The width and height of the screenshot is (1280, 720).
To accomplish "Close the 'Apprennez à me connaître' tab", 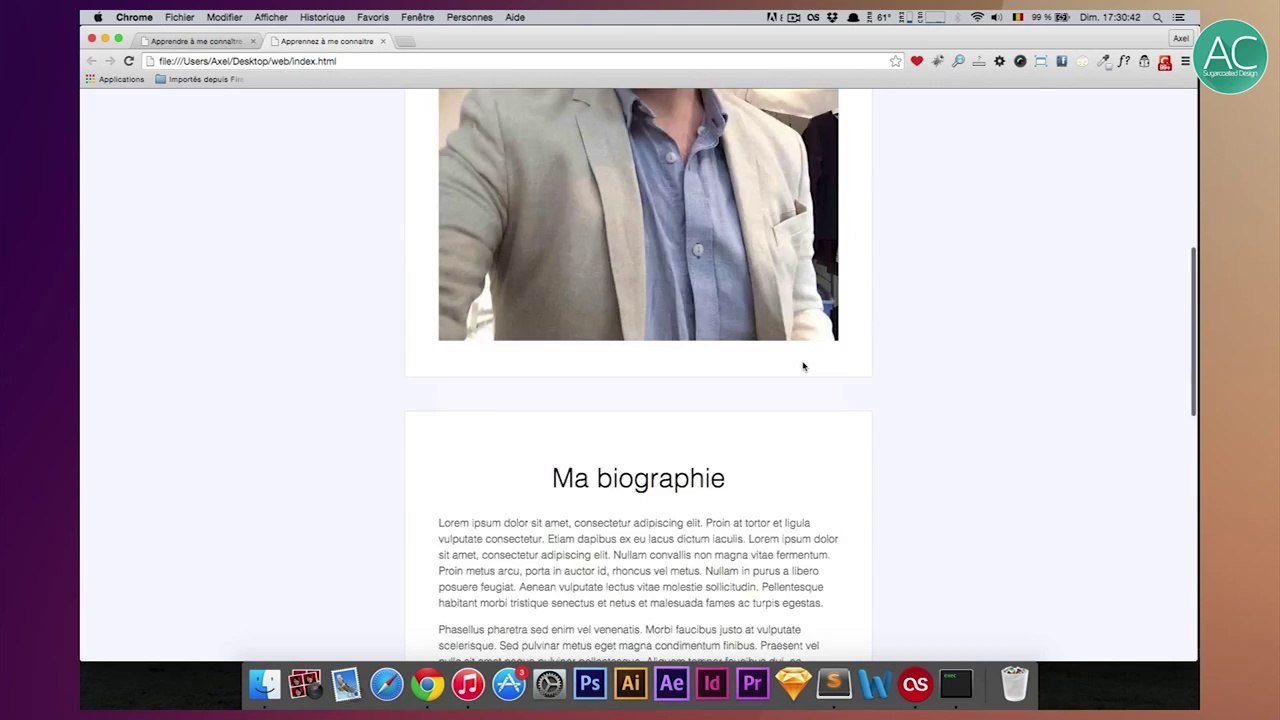I will point(383,41).
